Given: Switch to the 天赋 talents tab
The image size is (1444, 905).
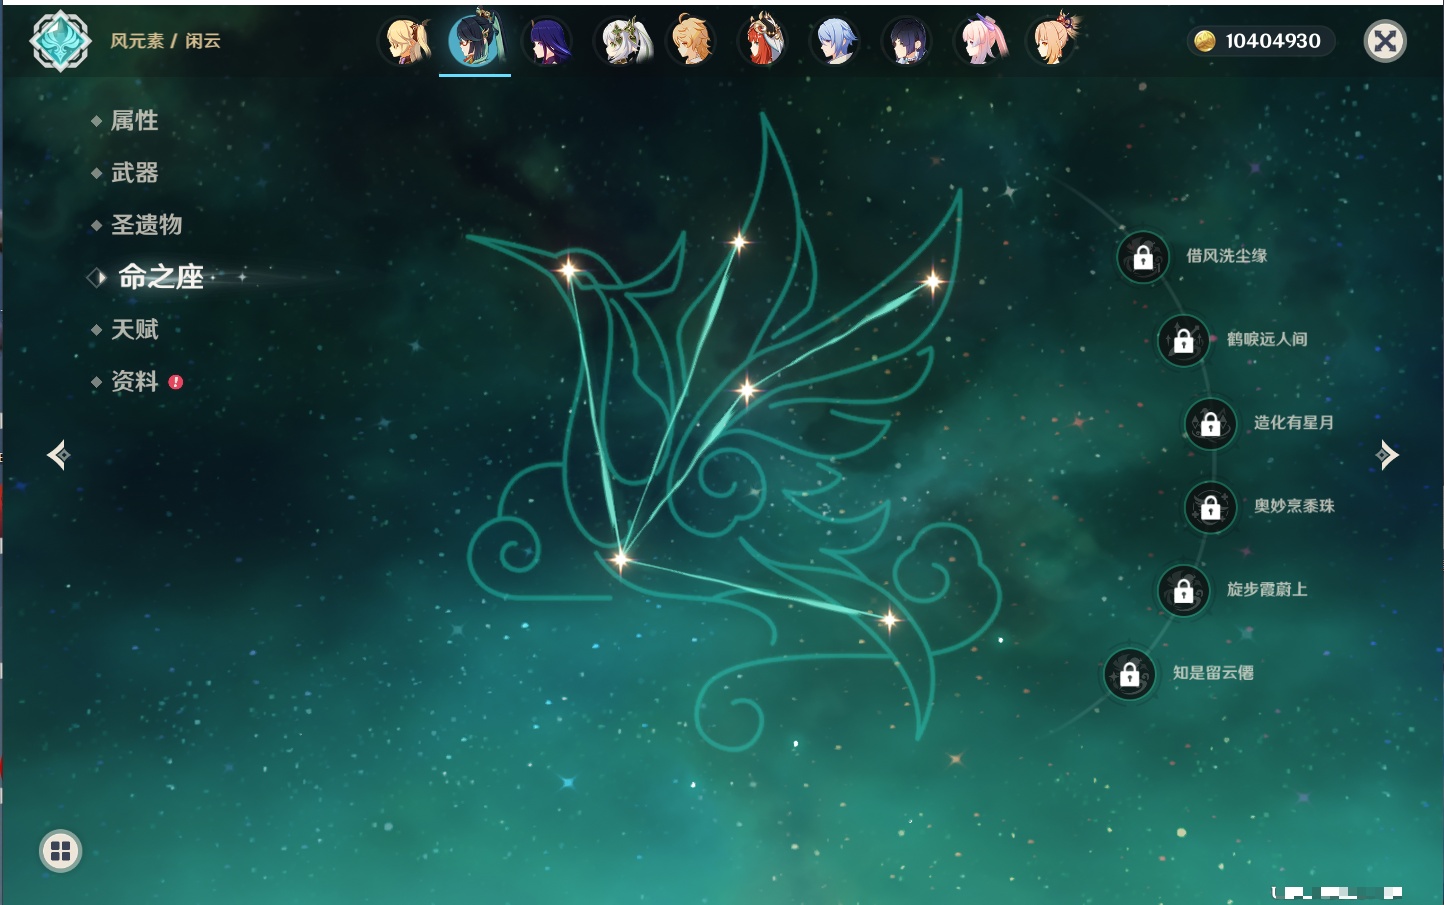Looking at the screenshot, I should [x=134, y=330].
